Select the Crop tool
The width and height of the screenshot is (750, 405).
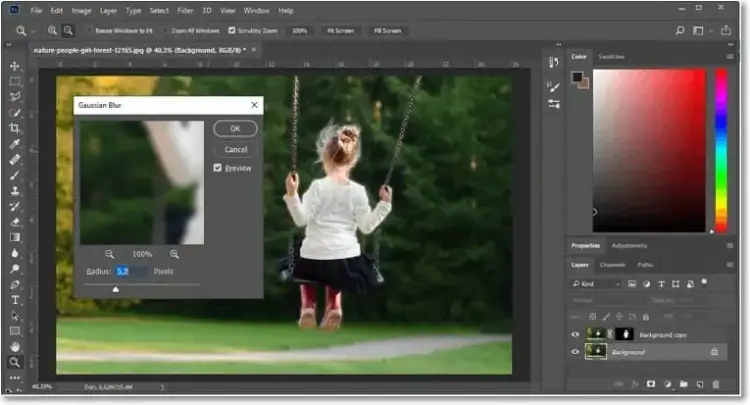coord(15,128)
